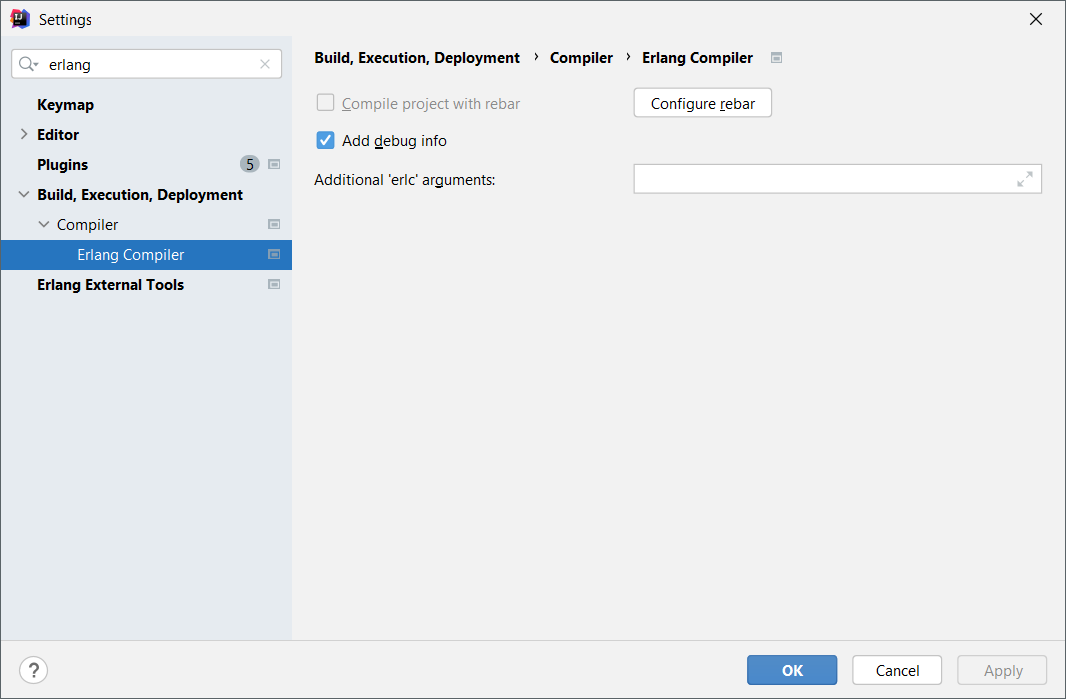Select Keymap in settings tree
Screen dimensions: 1066x699
pyautogui.click(x=65, y=105)
